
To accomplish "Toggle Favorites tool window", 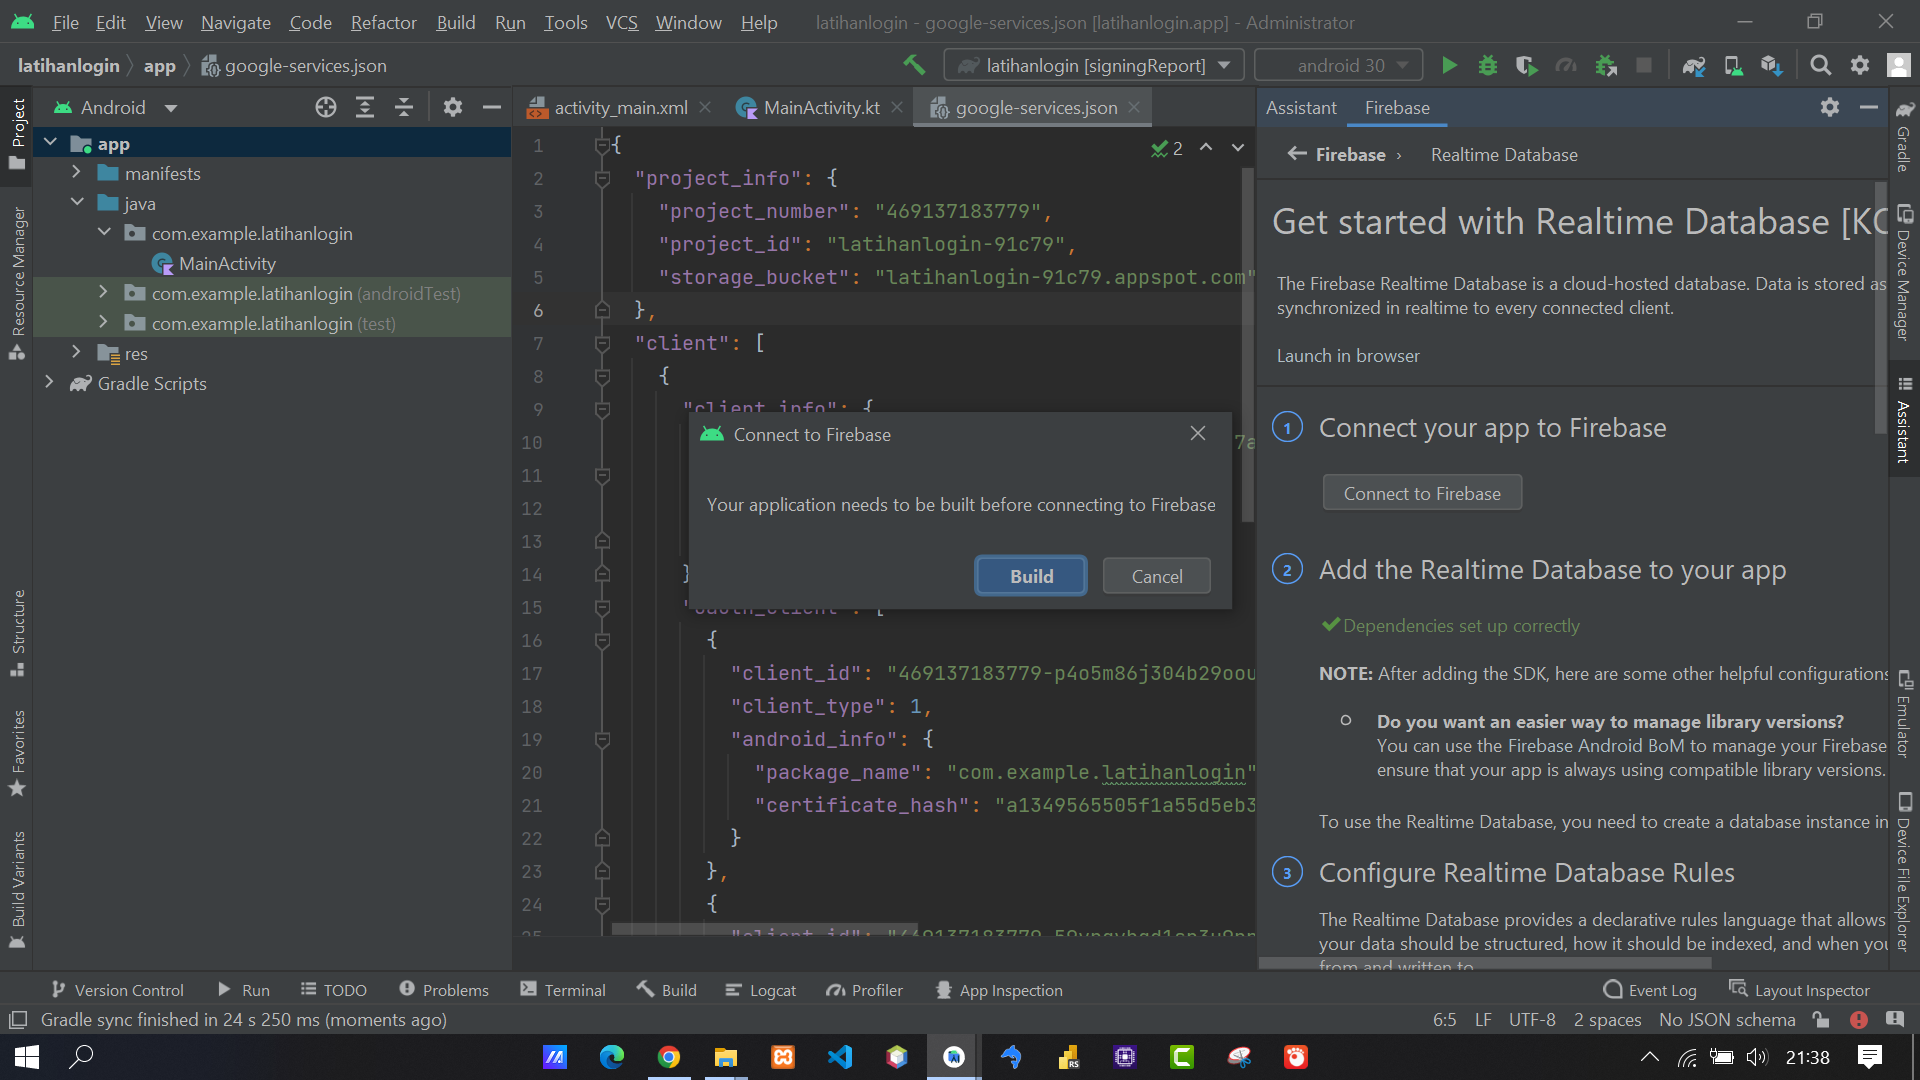I will (x=17, y=753).
